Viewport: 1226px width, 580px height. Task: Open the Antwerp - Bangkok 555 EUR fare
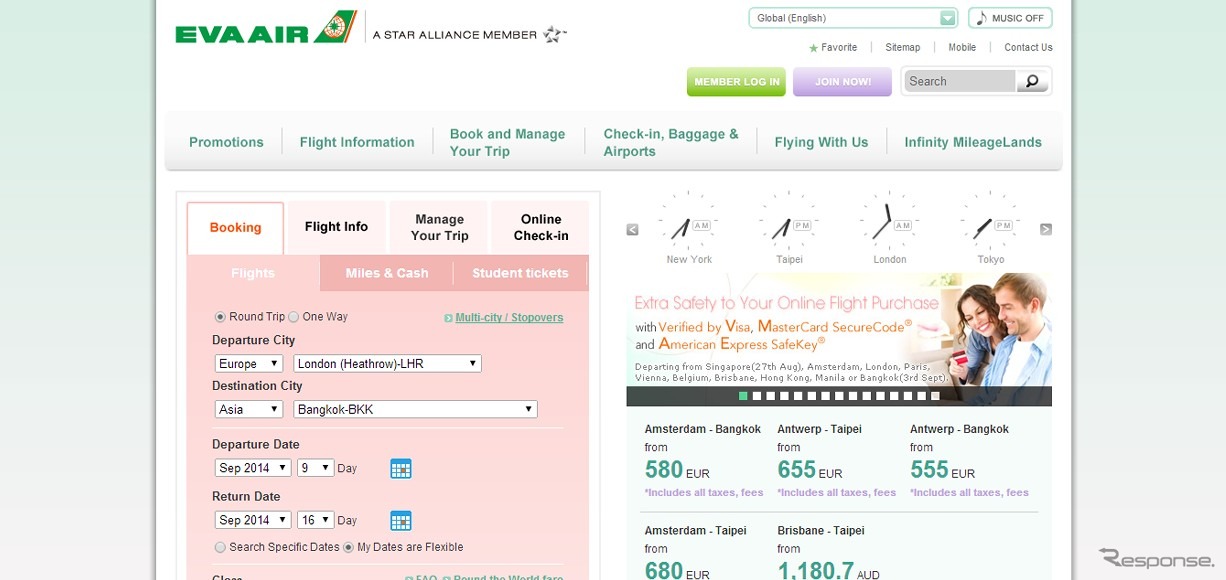[x=969, y=461]
